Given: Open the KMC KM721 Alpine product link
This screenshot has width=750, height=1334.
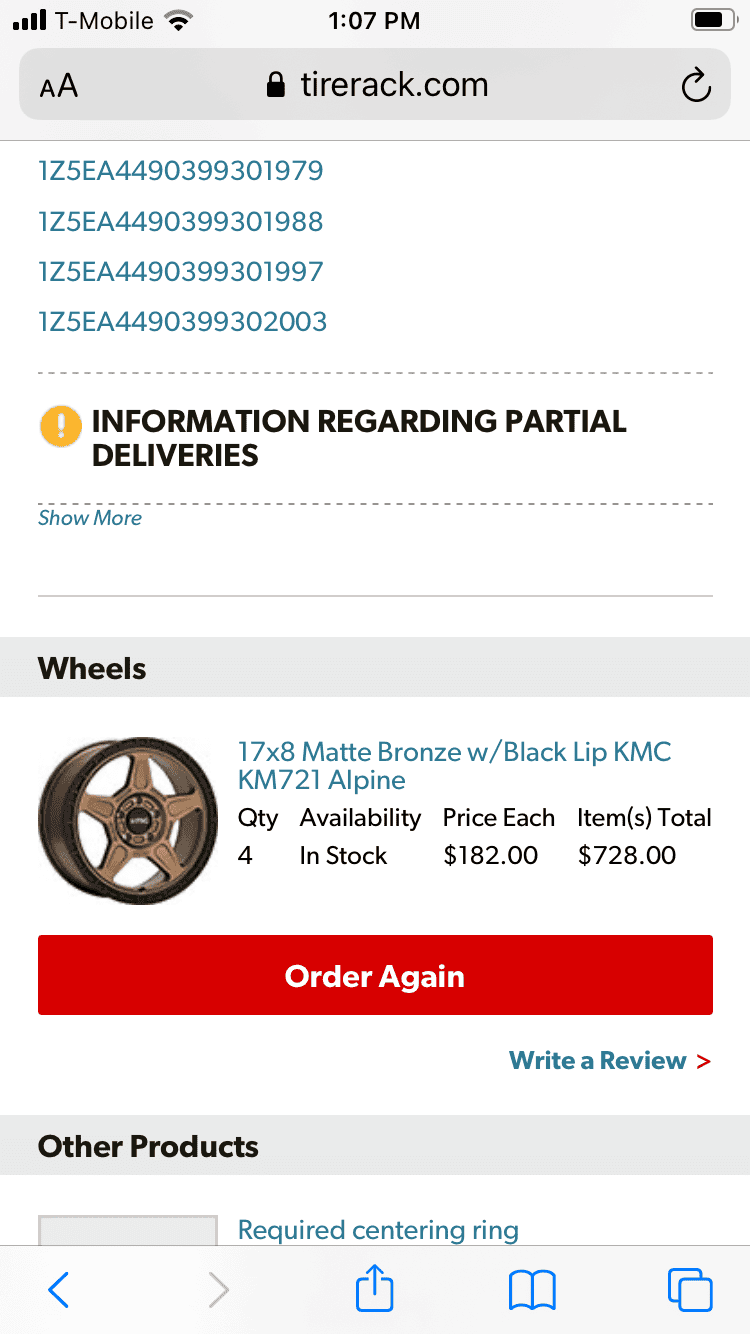Looking at the screenshot, I should pyautogui.click(x=453, y=766).
